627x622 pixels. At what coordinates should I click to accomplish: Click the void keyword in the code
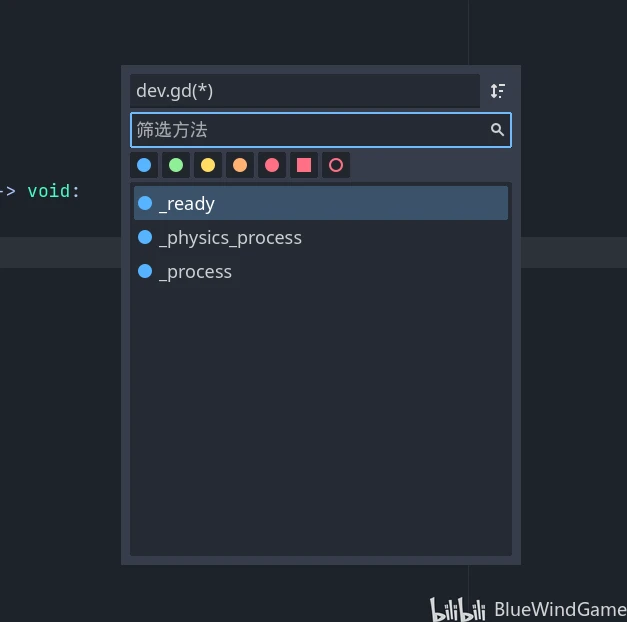pos(53,191)
